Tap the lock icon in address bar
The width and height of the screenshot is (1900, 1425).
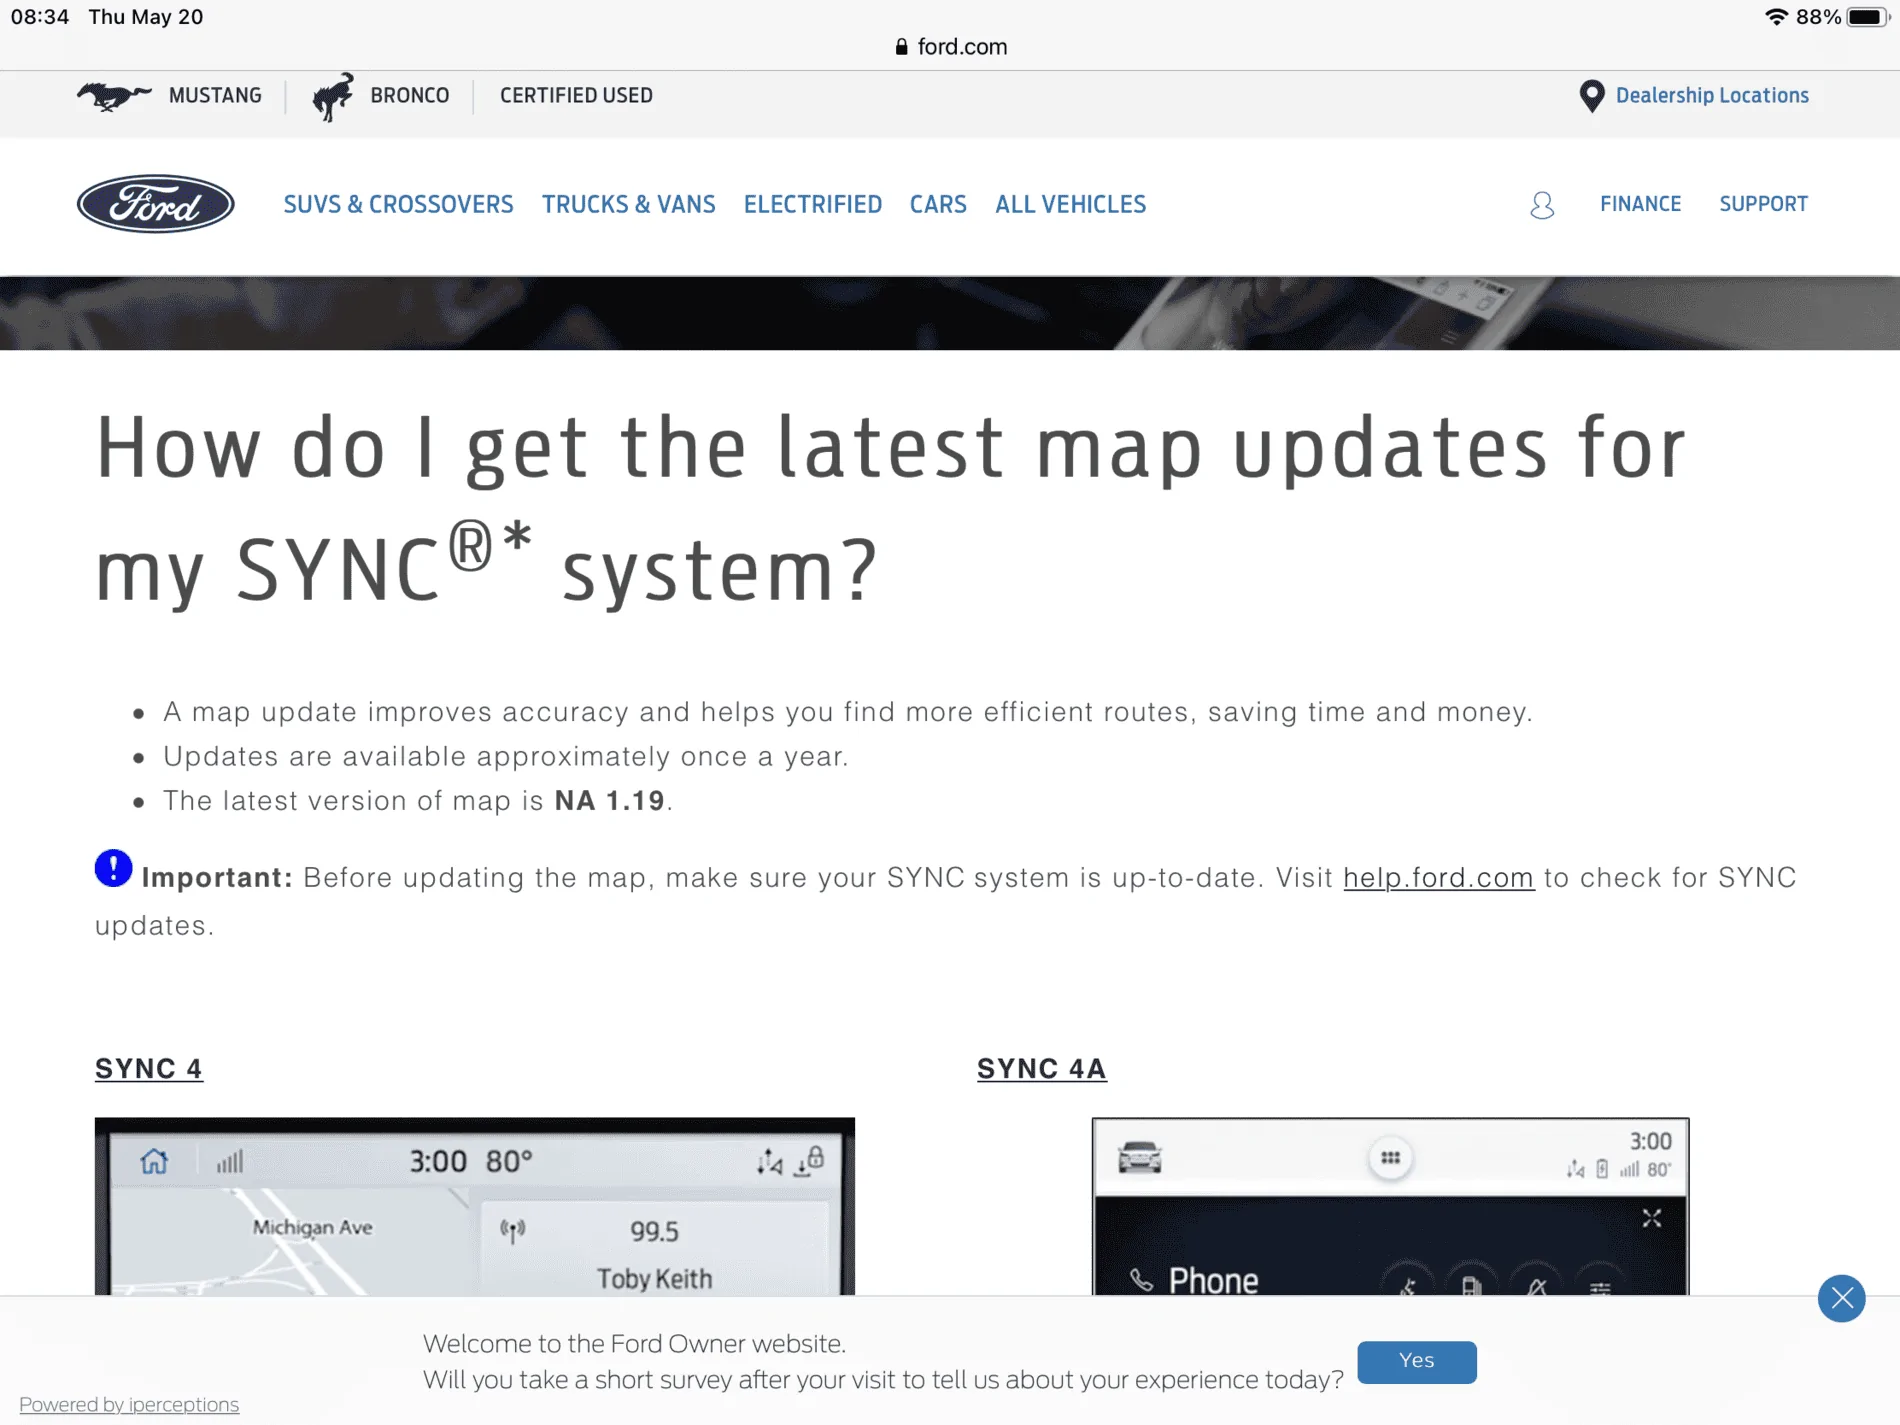tap(901, 47)
